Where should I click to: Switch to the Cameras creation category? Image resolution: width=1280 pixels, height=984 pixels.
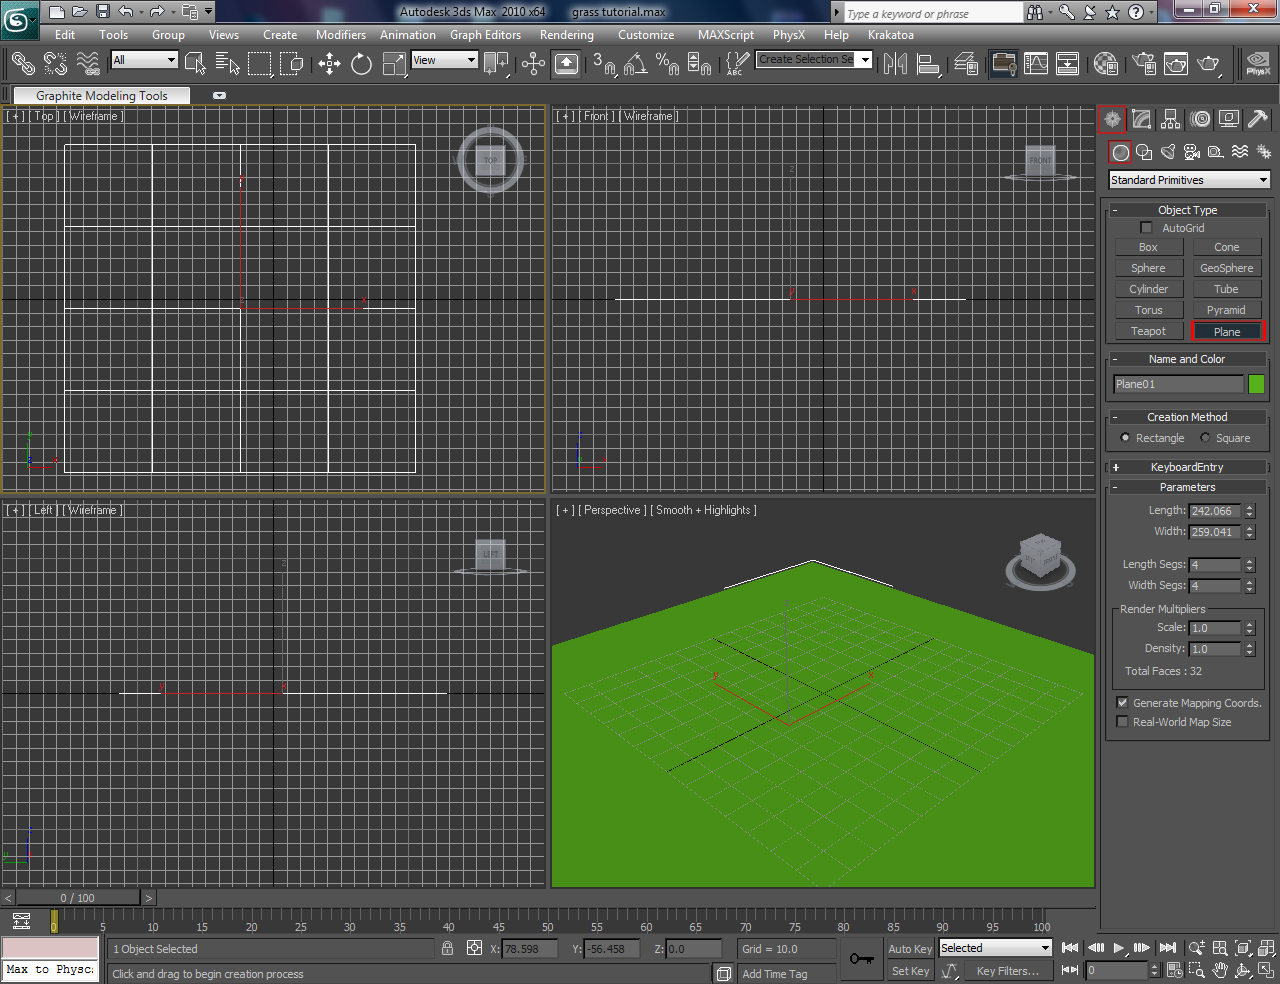[x=1191, y=152]
